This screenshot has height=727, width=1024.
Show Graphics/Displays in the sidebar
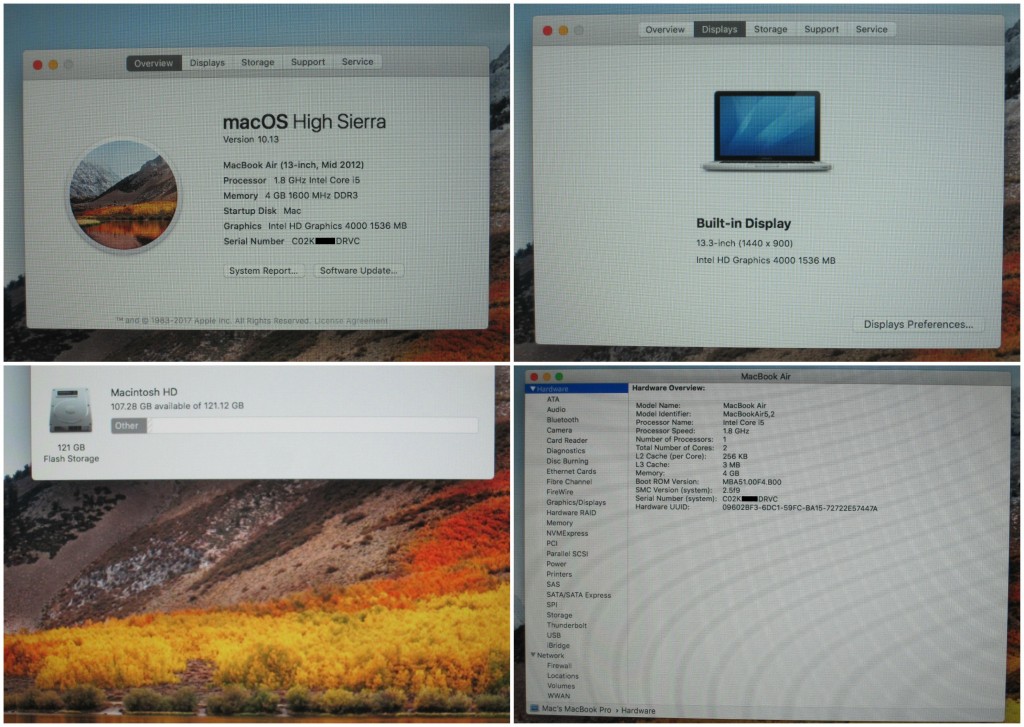tap(576, 502)
